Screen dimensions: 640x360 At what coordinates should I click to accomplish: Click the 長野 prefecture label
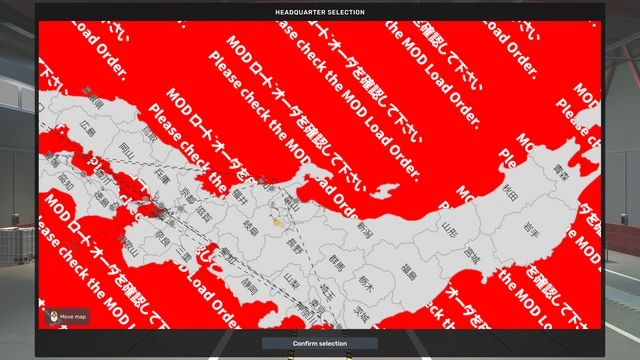[x=293, y=246]
